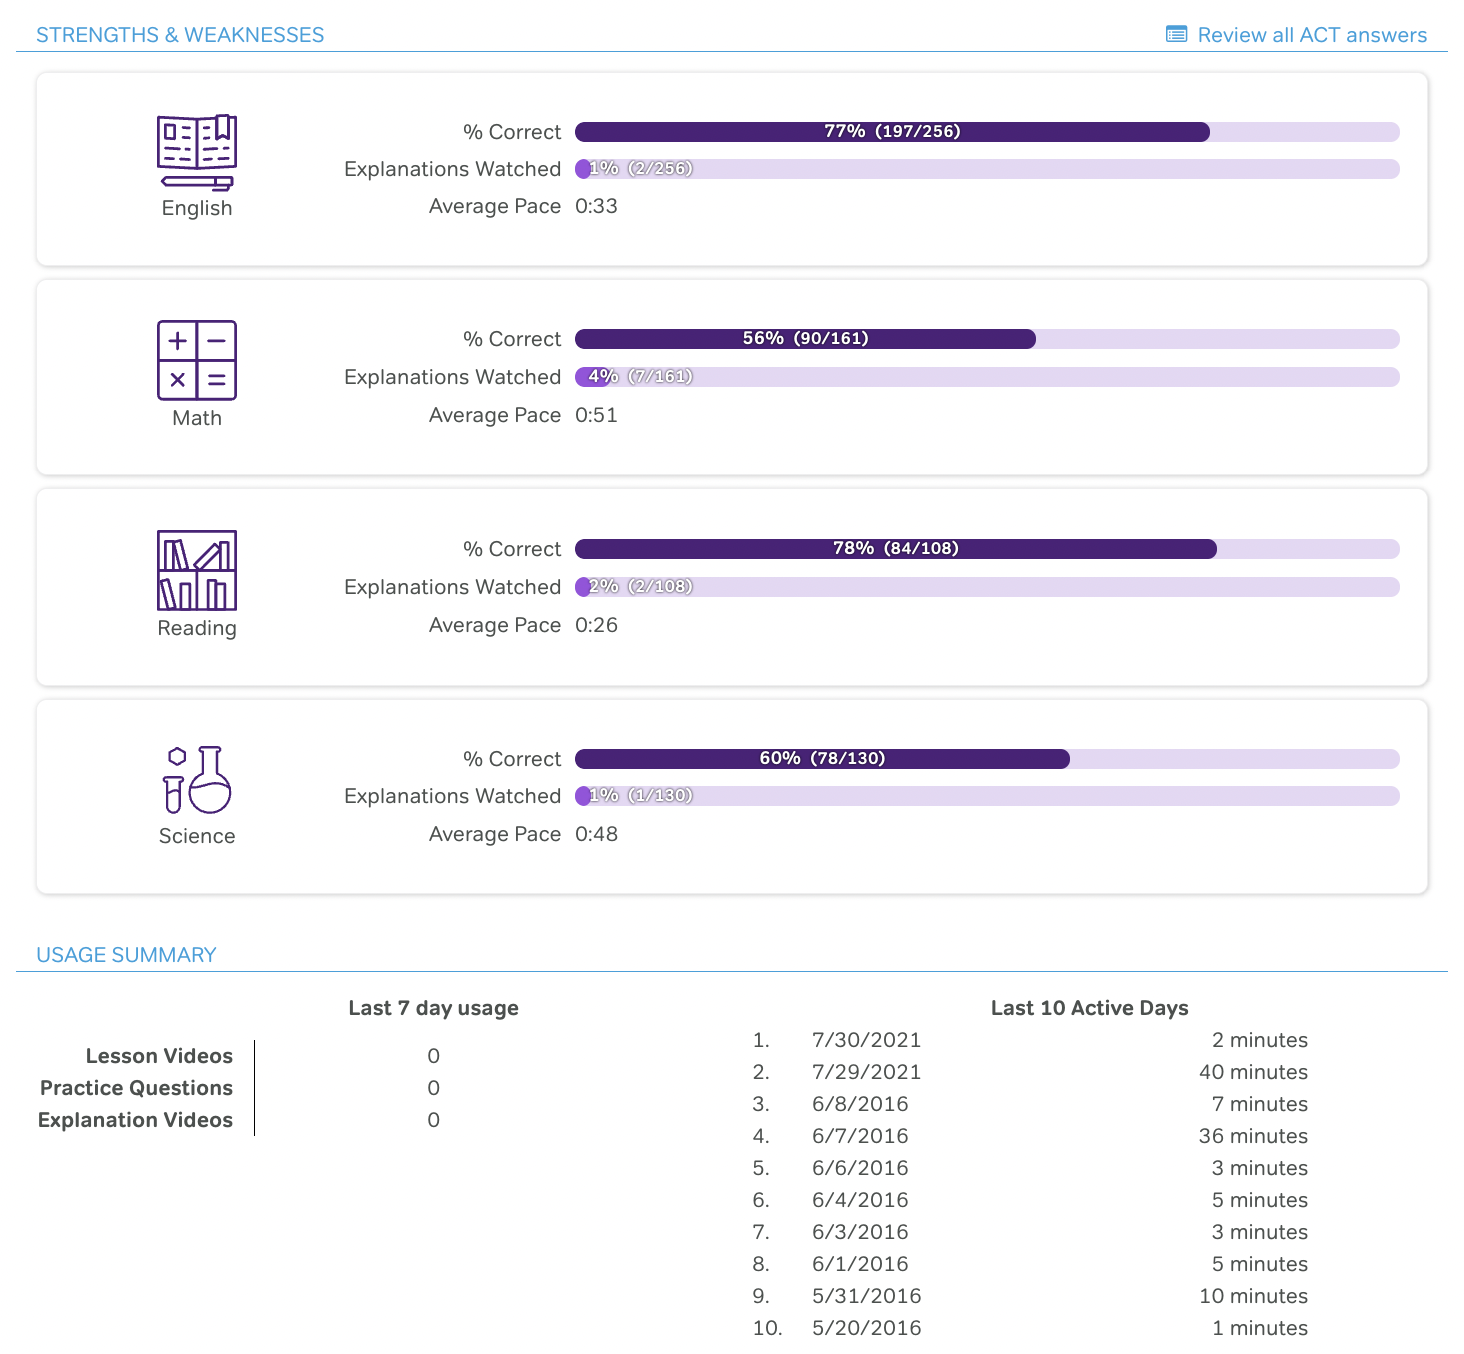Click the Practice Questions row
The height and width of the screenshot is (1354, 1464).
pos(136,1088)
